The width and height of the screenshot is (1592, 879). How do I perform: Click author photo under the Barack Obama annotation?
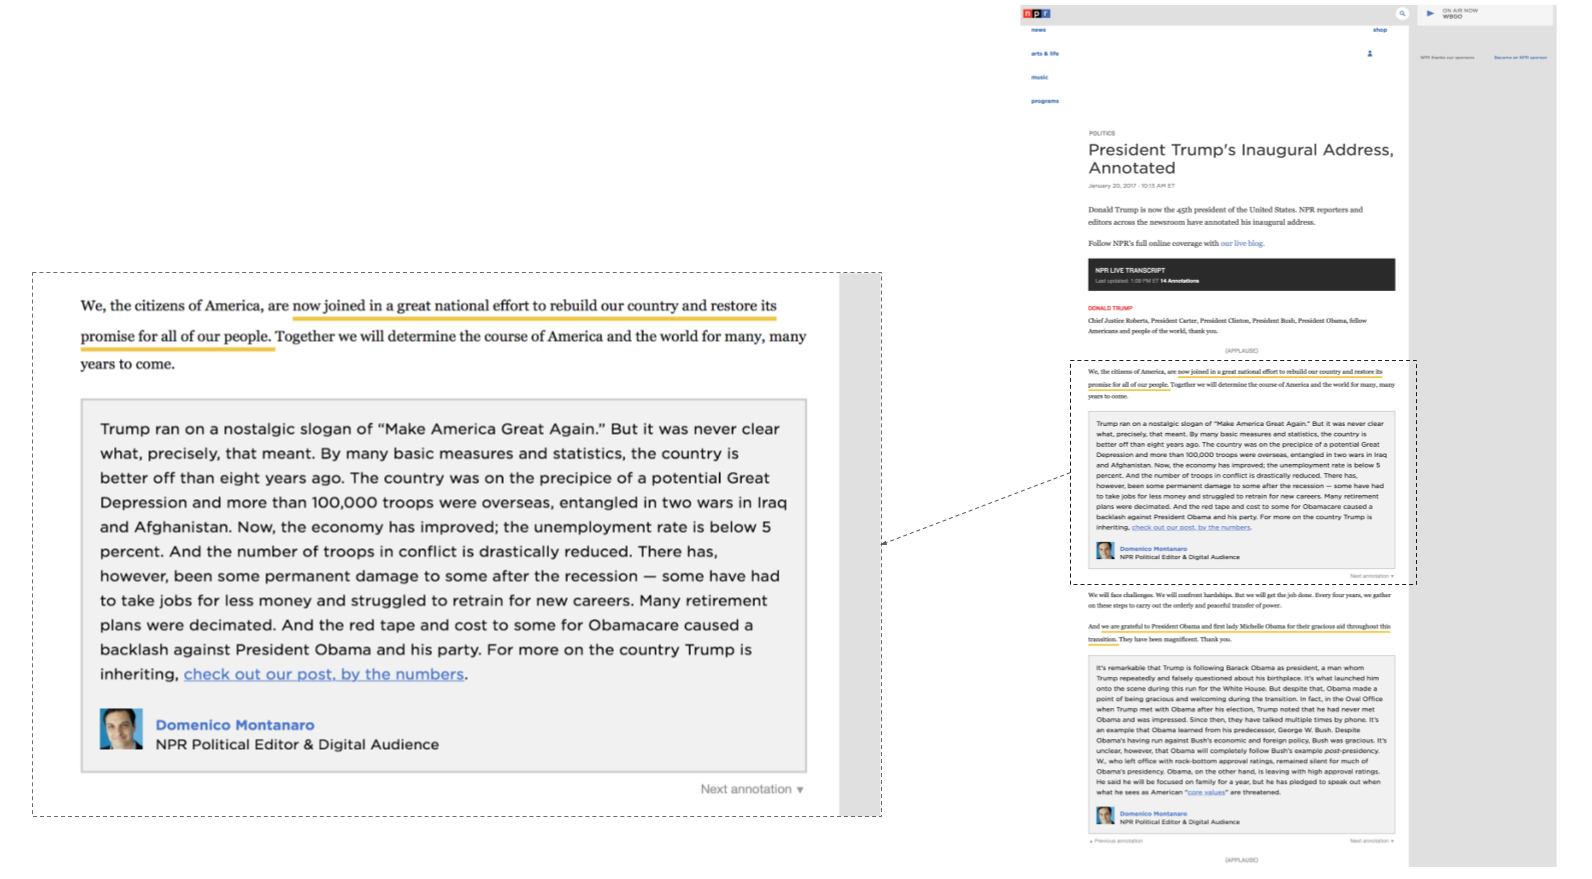coord(1105,816)
